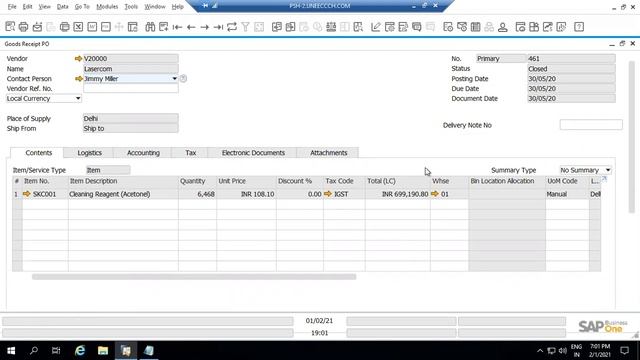Image resolution: width=640 pixels, height=360 pixels.
Task: Switch to the Logistics tab
Action: pyautogui.click(x=89, y=153)
